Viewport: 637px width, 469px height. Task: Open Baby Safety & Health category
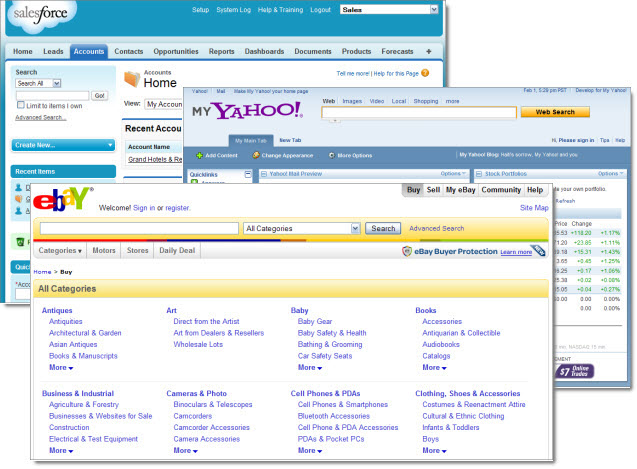click(332, 333)
